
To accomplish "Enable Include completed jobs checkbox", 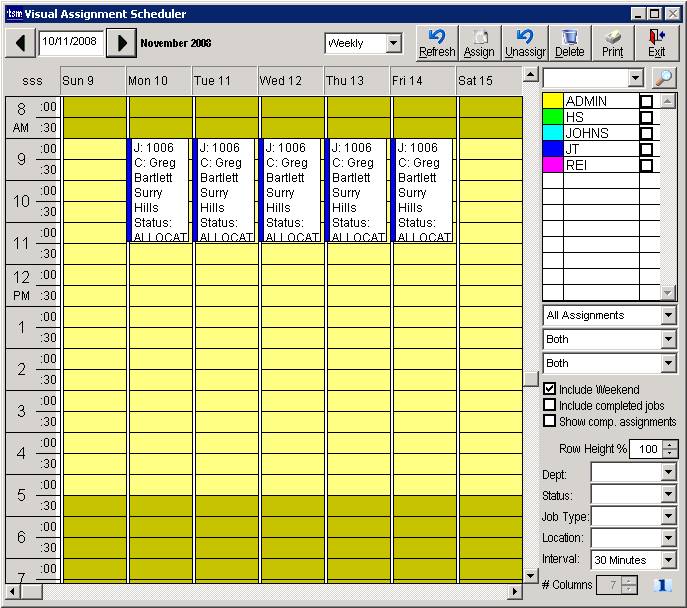I will [549, 405].
